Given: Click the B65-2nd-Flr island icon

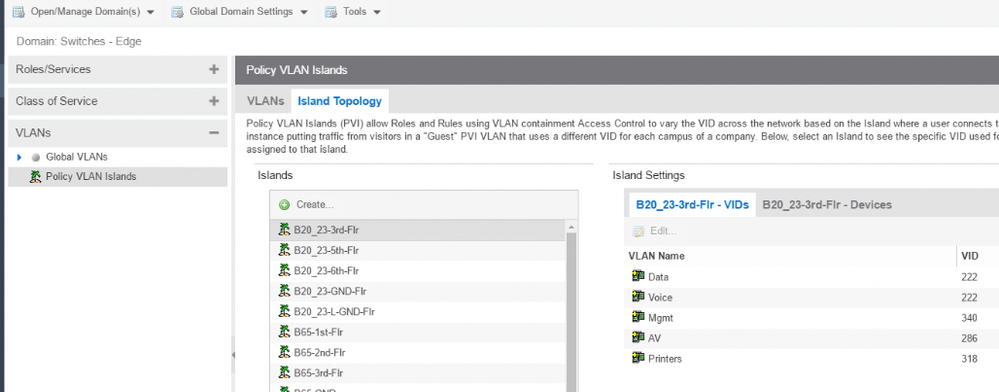Looking at the screenshot, I should pyautogui.click(x=284, y=352).
